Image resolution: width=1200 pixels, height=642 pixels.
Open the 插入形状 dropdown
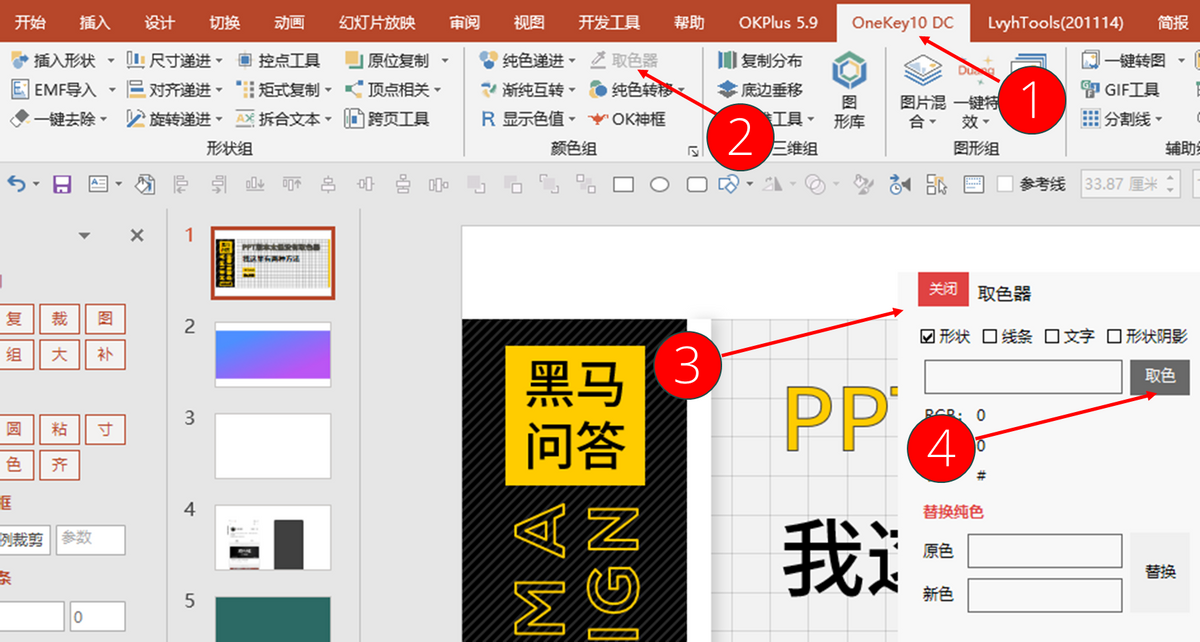coord(110,61)
